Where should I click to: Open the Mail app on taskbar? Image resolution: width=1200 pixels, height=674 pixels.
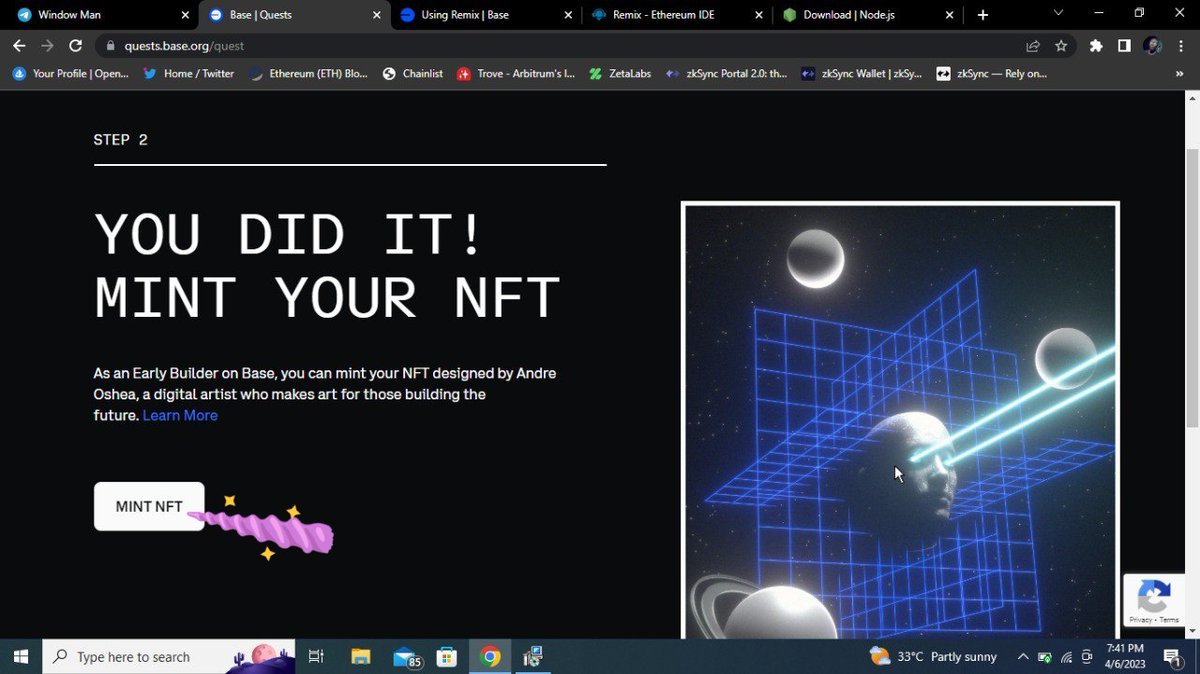pos(405,656)
